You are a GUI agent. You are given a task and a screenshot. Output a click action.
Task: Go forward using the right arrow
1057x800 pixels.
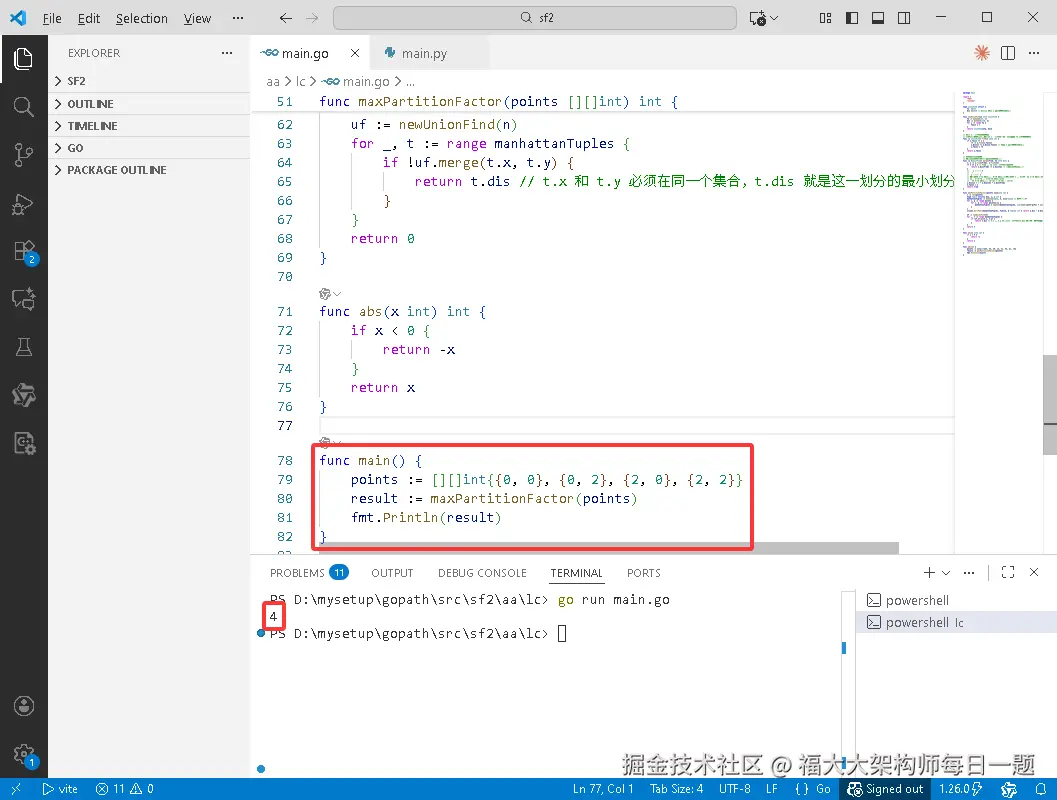point(311,18)
